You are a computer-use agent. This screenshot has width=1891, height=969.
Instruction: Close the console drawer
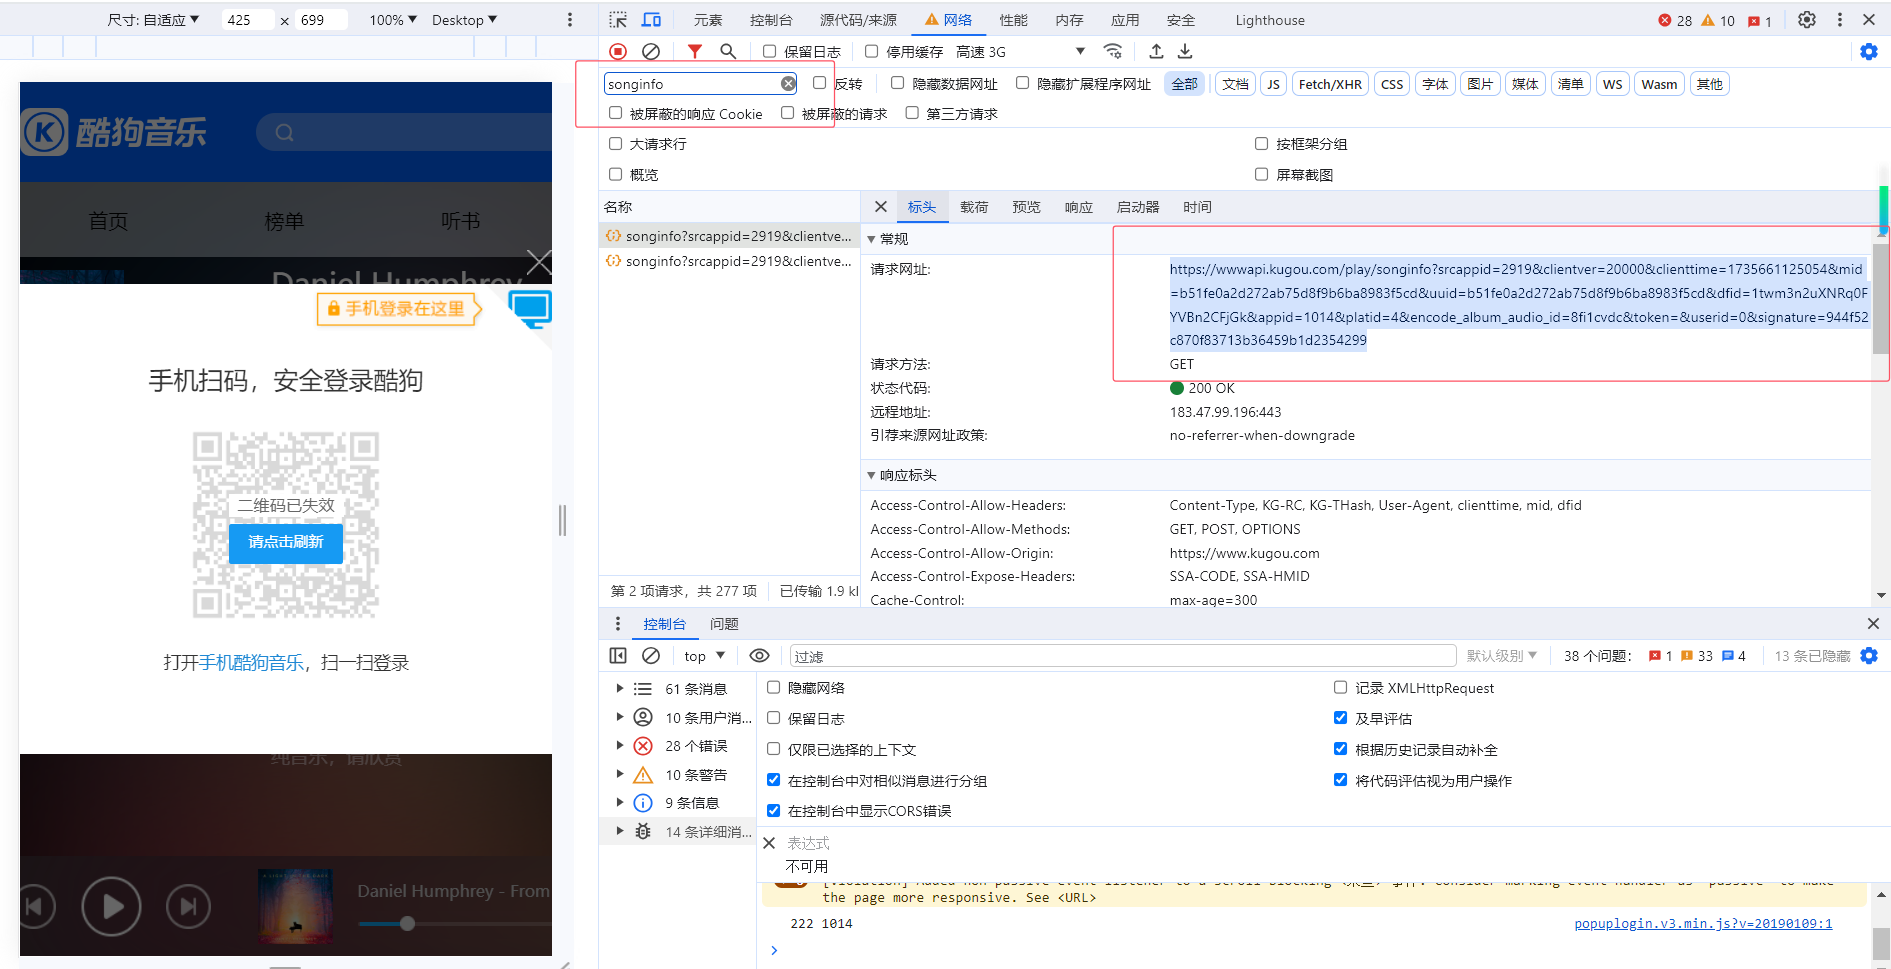tap(1873, 624)
